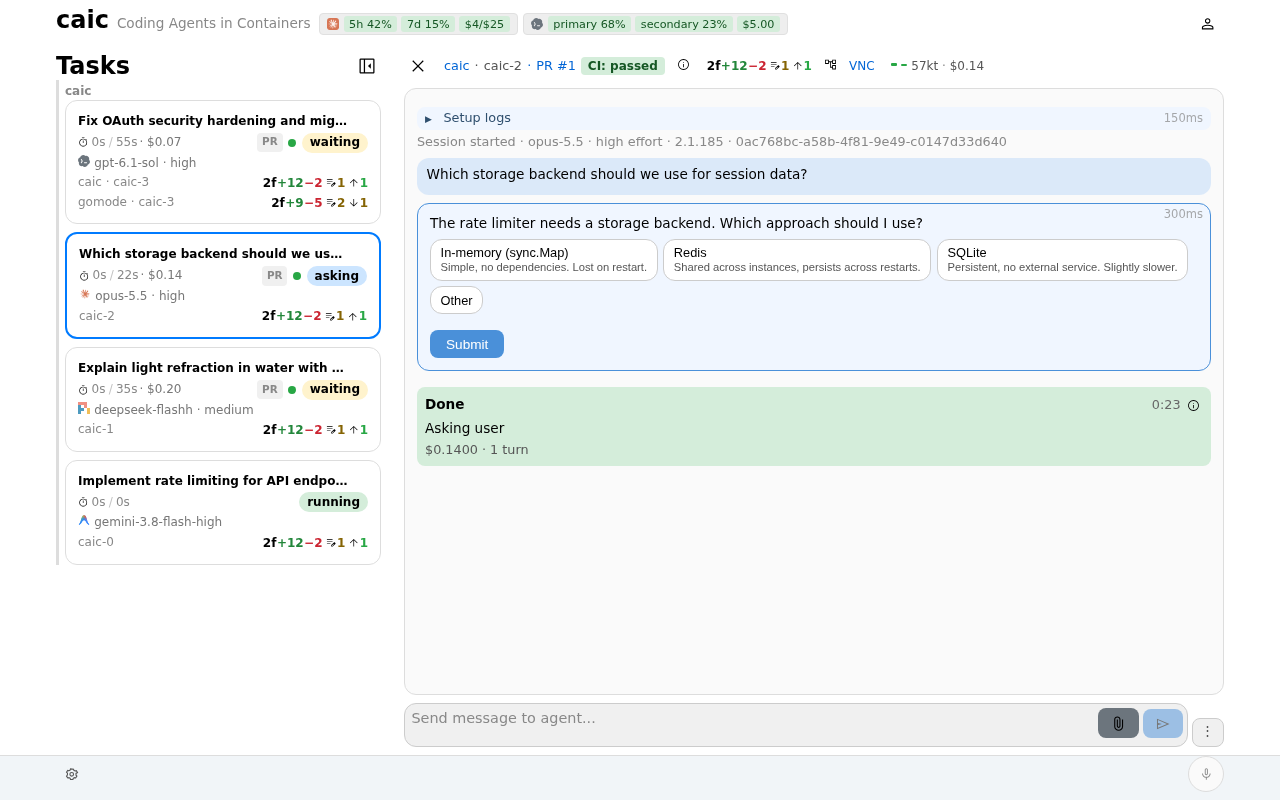The width and height of the screenshot is (1280, 800).
Task: Click the info icon next to CI passed
Action: [x=683, y=65]
